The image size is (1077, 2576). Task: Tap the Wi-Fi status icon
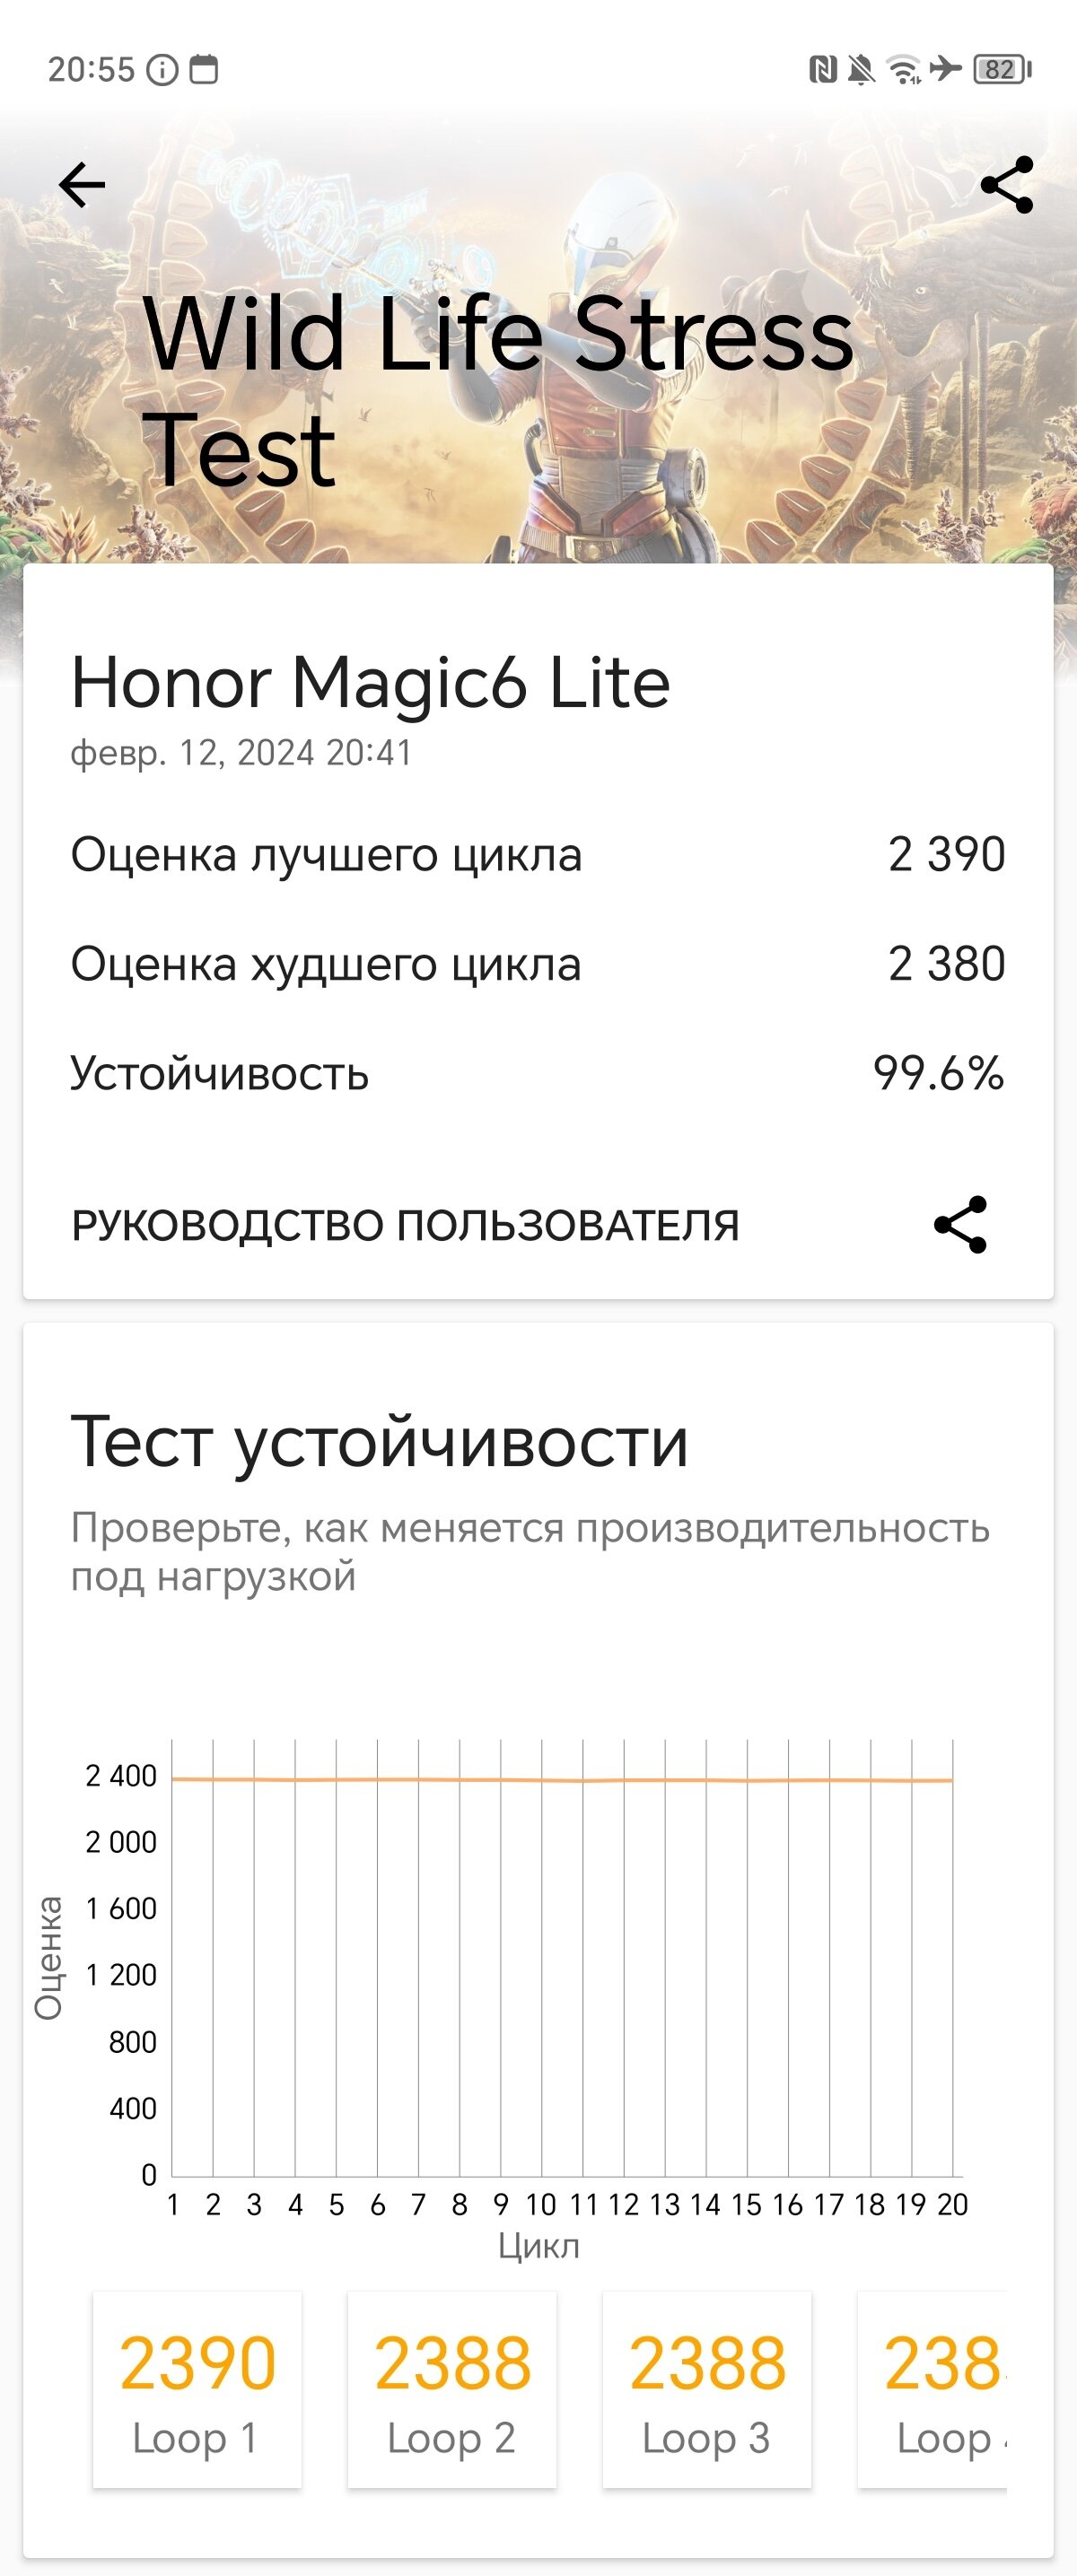tap(903, 69)
